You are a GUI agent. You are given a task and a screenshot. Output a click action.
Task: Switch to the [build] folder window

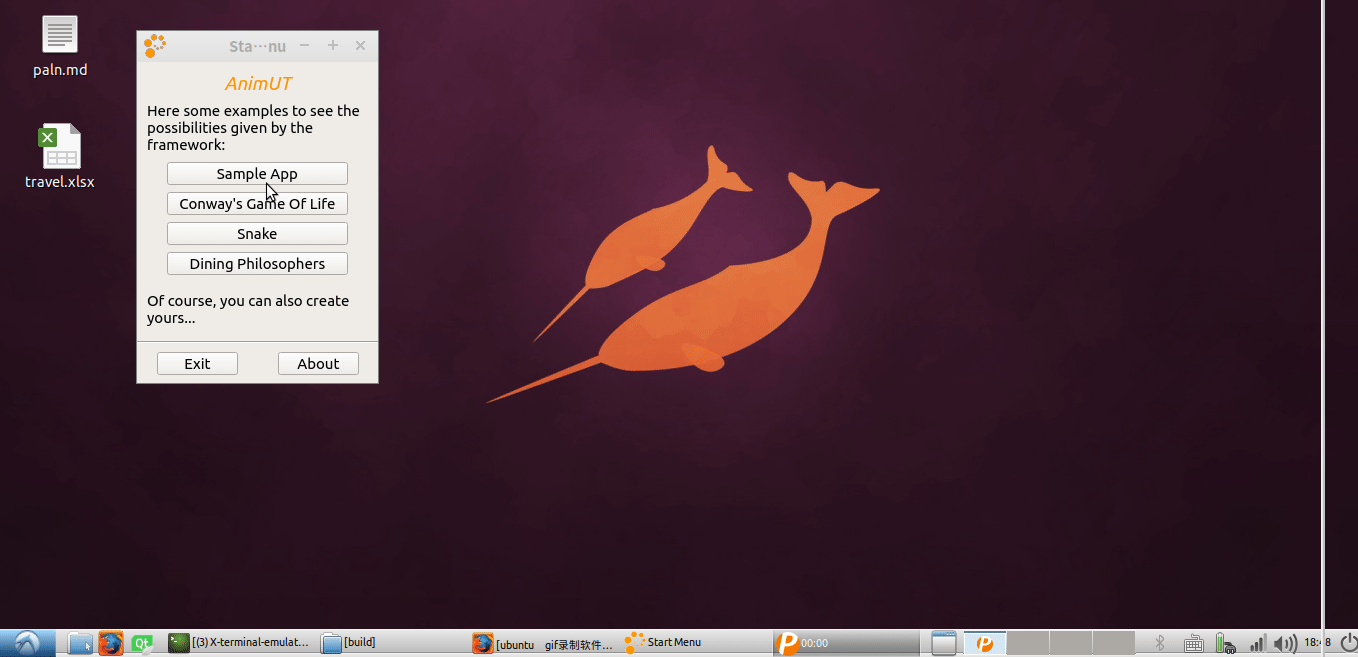click(394, 643)
